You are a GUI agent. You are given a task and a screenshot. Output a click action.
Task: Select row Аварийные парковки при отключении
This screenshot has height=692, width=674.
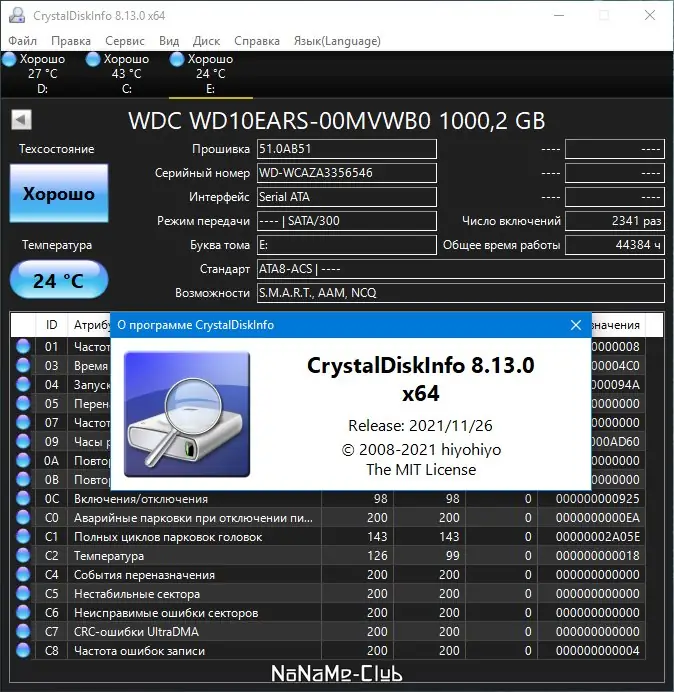pyautogui.click(x=327, y=518)
